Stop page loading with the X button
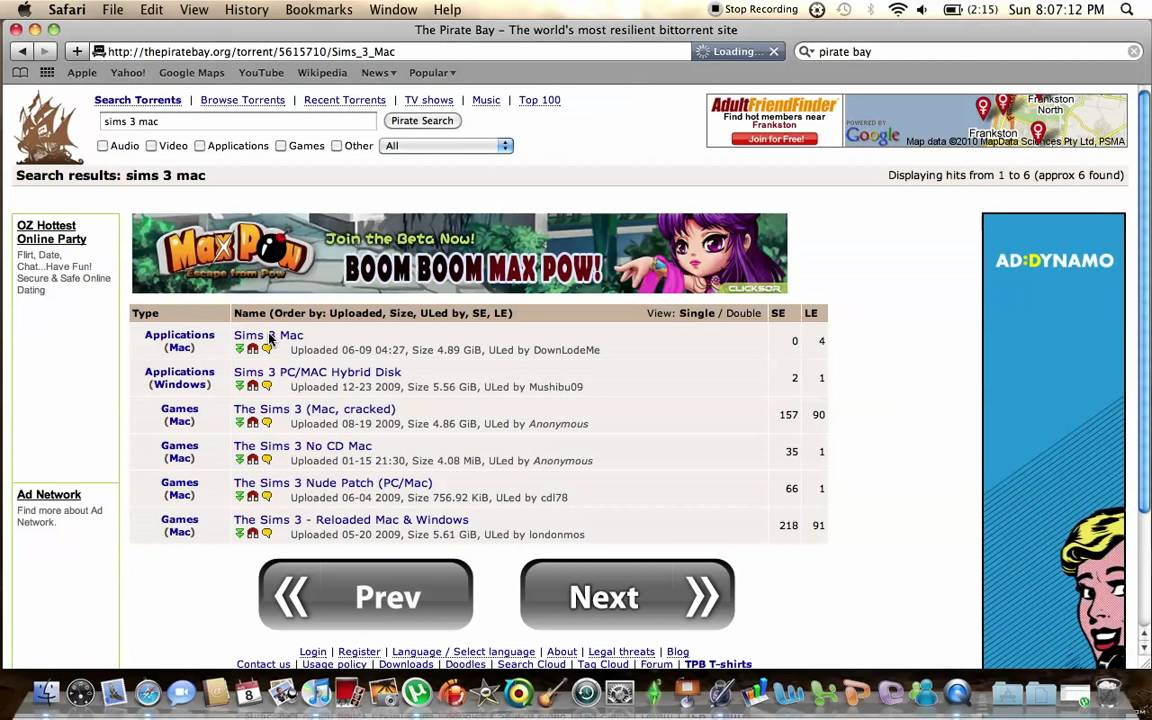This screenshot has width=1152, height=720. (774, 51)
